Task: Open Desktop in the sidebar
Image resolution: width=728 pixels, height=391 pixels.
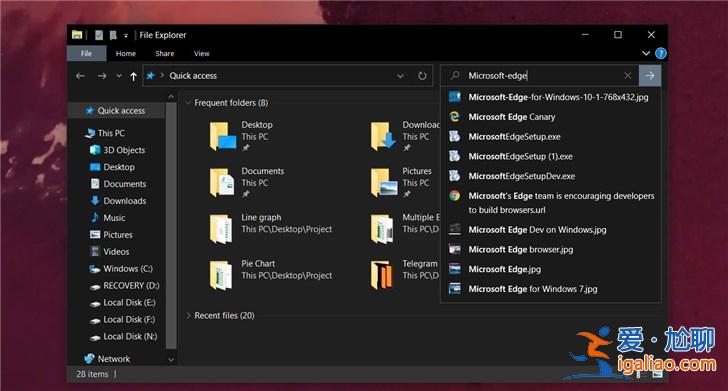Action: click(x=113, y=167)
